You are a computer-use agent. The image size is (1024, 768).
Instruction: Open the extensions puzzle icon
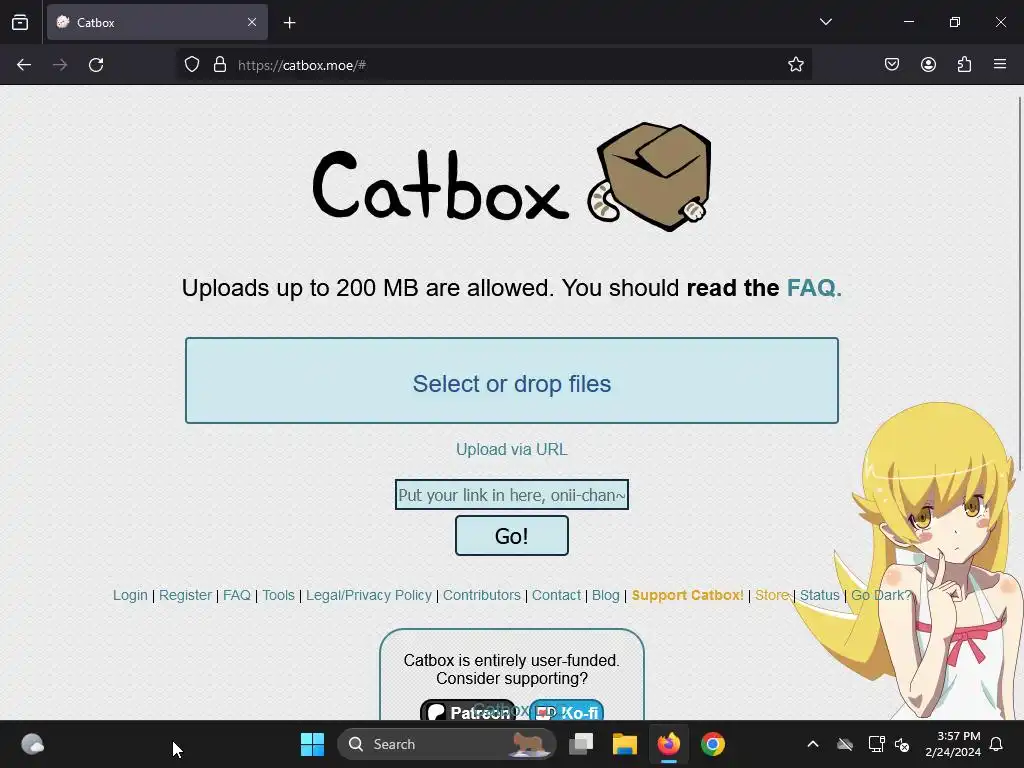click(x=964, y=65)
